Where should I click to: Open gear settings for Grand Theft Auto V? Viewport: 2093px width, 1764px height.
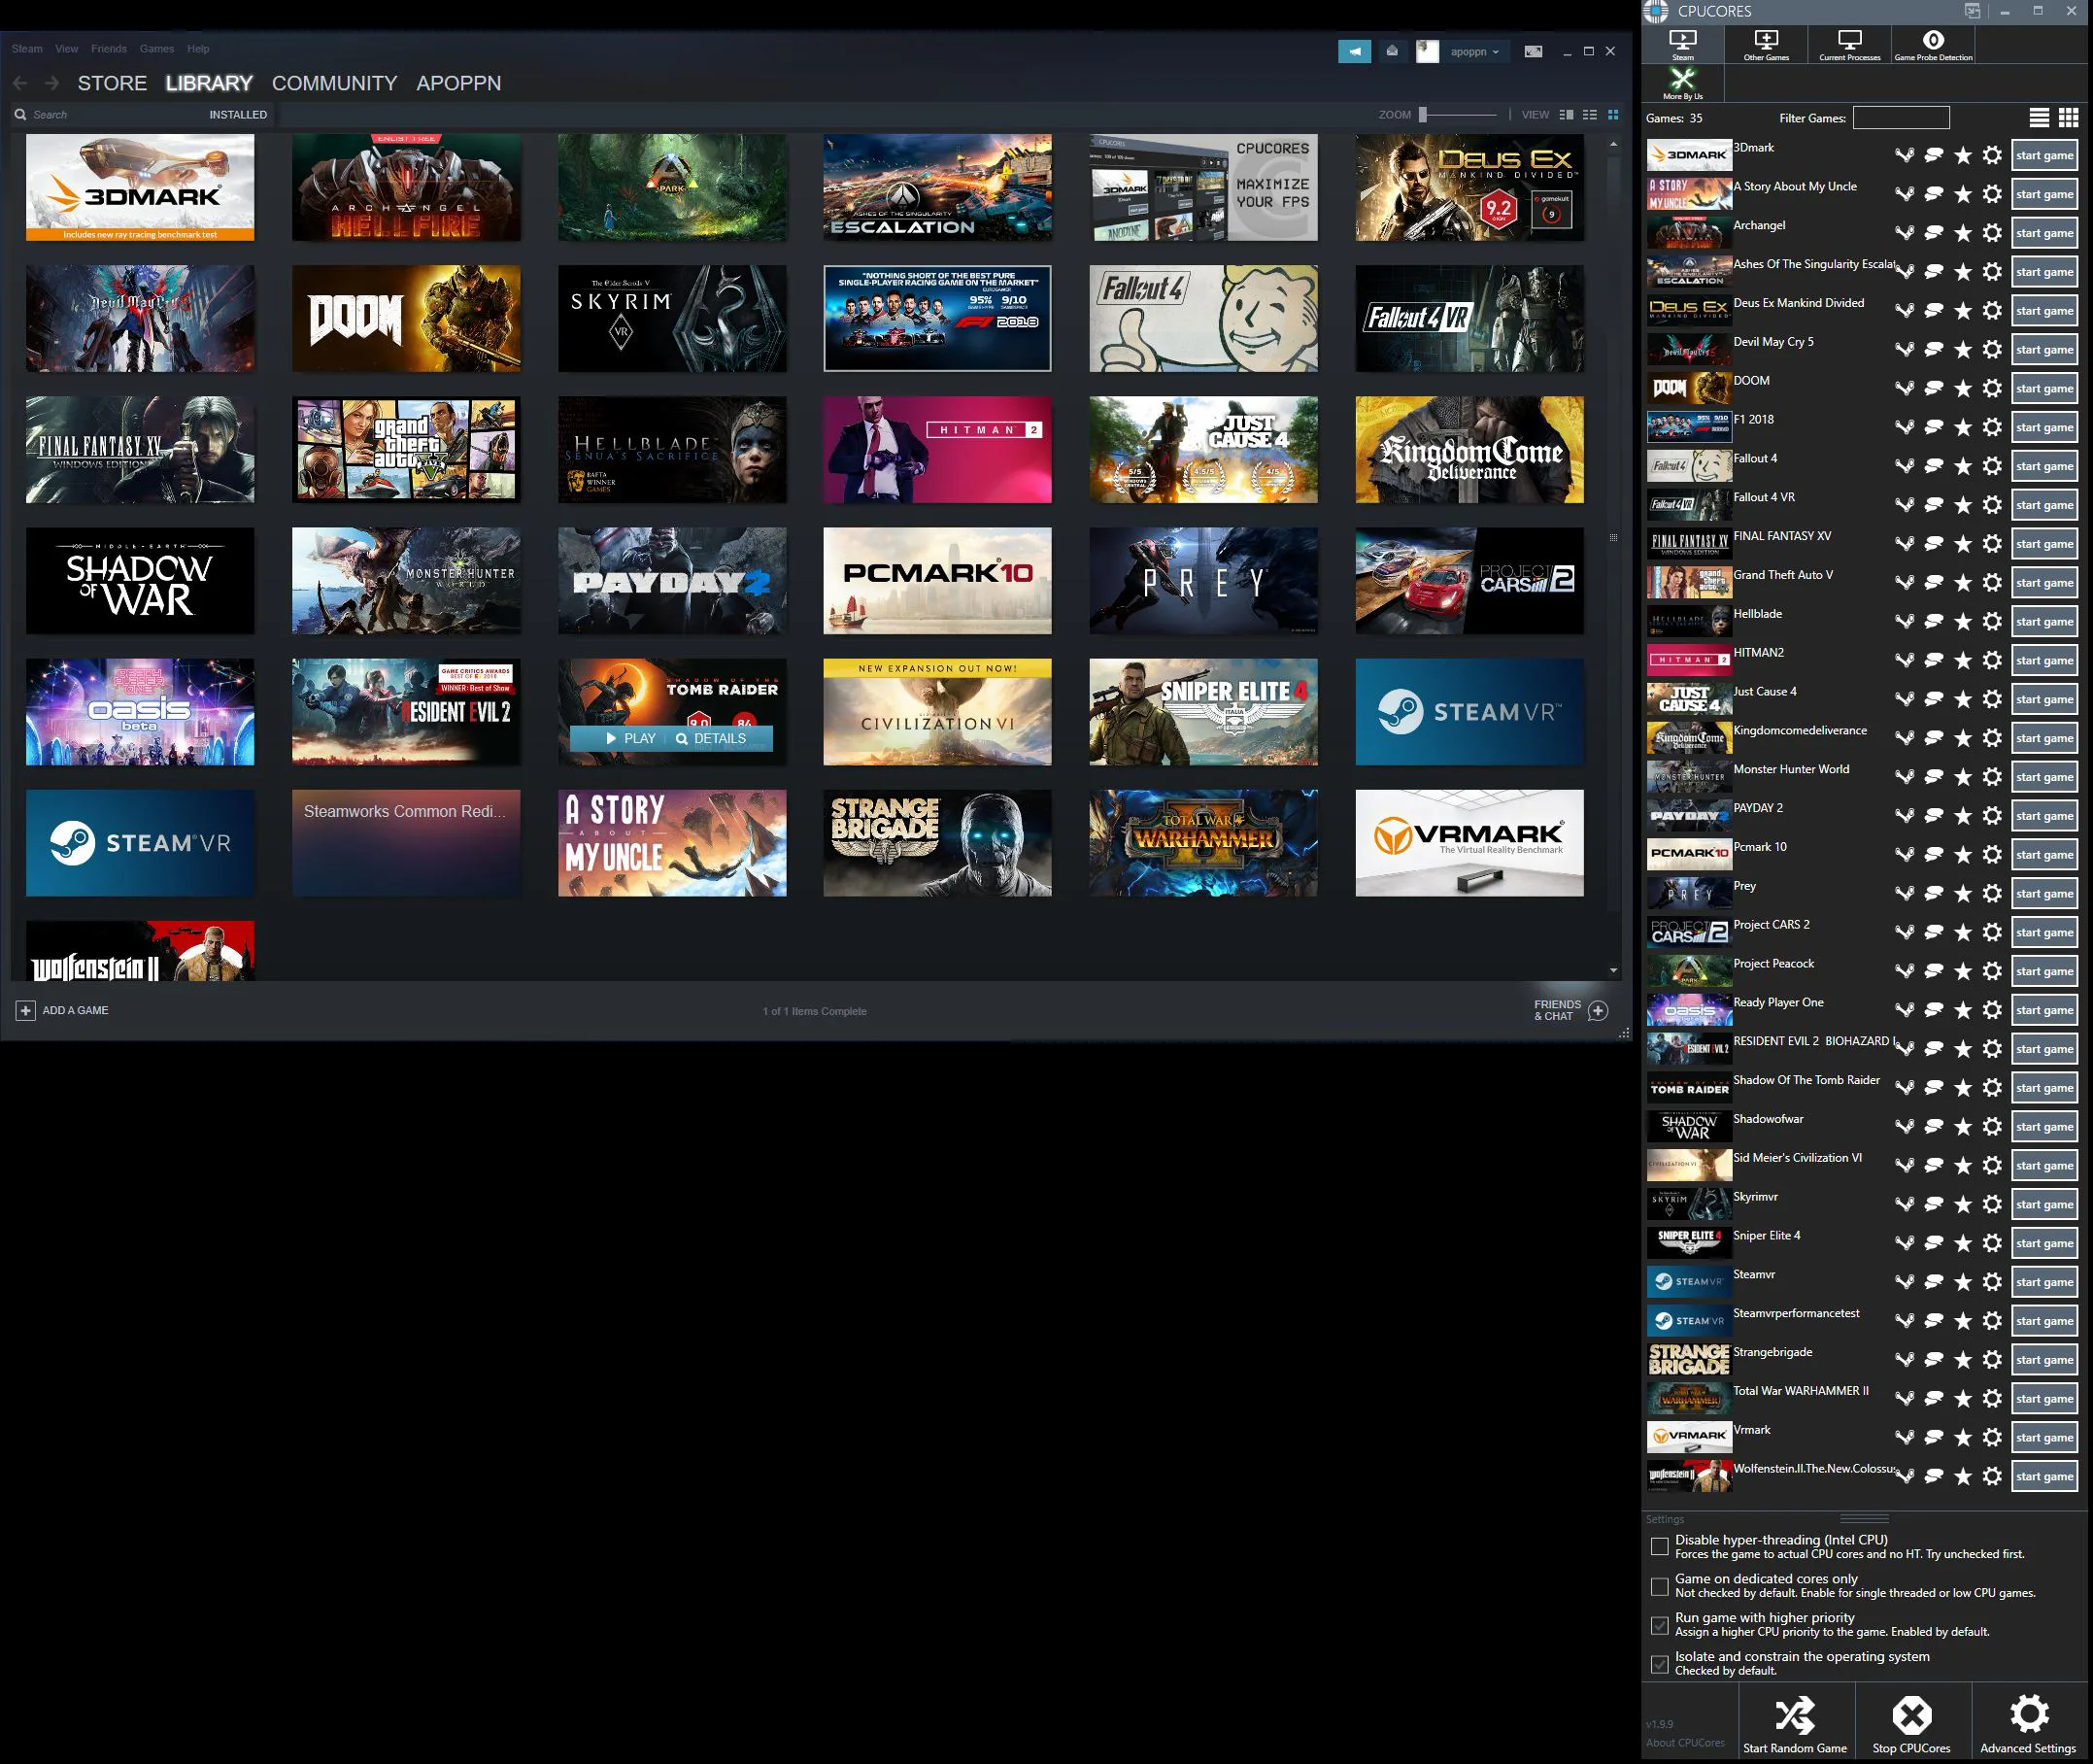[1992, 583]
